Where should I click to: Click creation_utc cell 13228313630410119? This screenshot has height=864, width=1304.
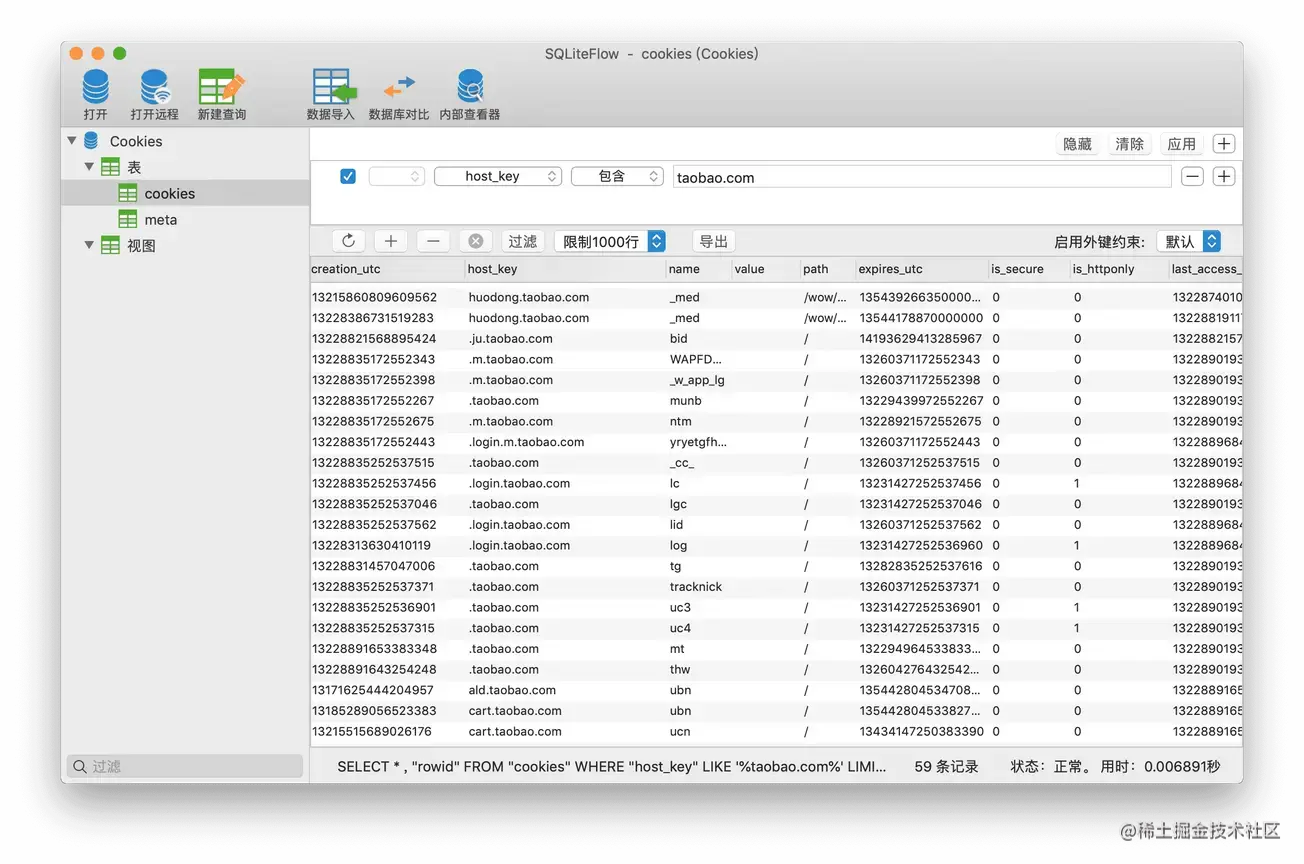pyautogui.click(x=371, y=545)
